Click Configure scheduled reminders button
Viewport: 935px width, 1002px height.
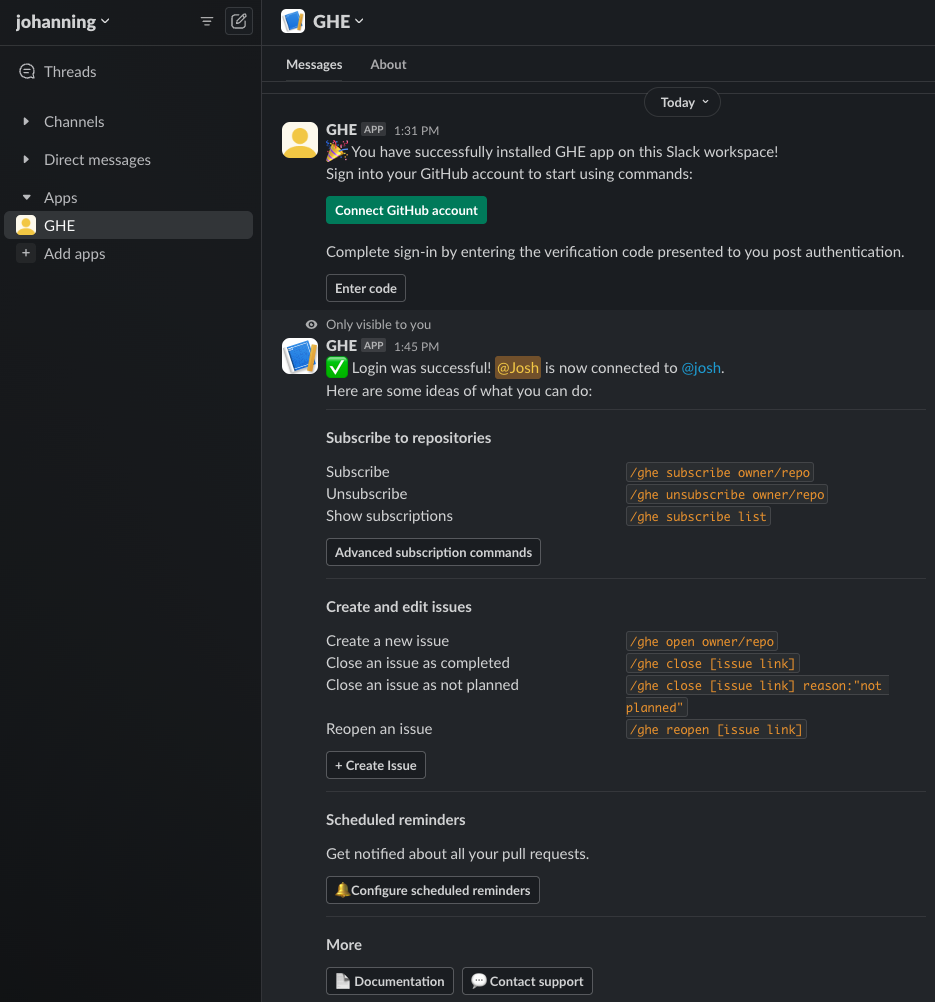point(432,890)
